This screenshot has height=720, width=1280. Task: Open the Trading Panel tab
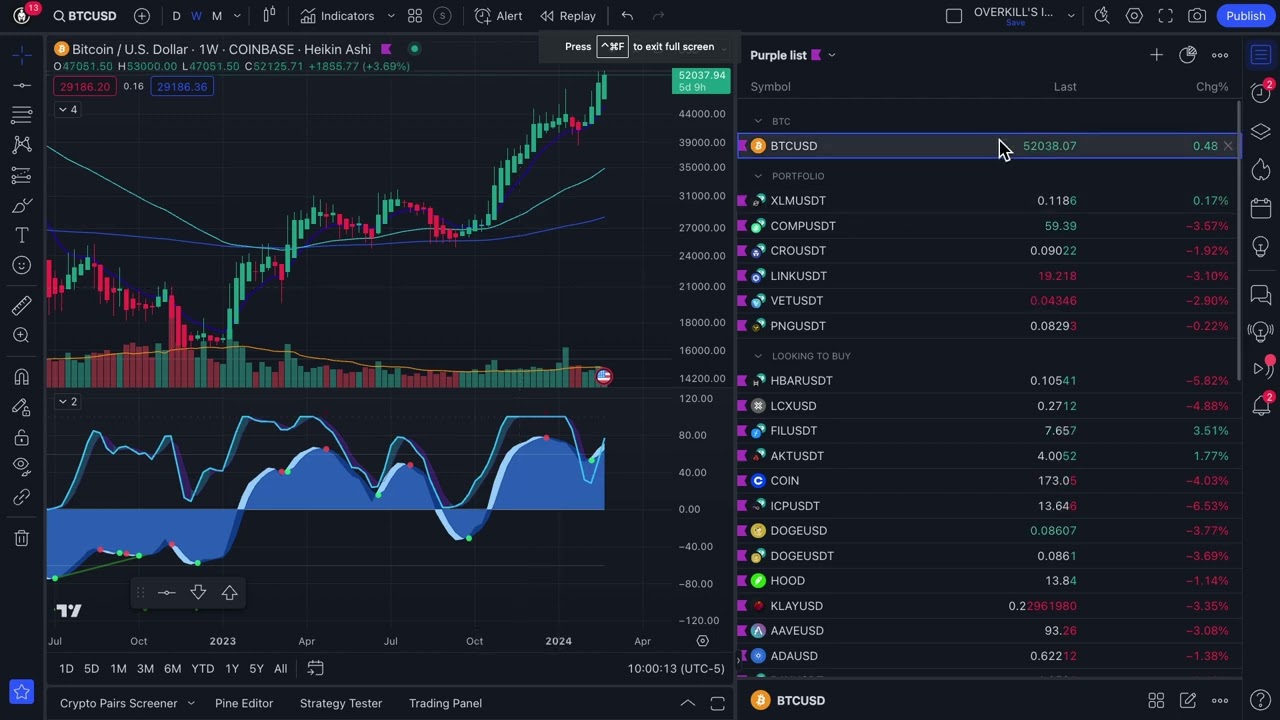(x=445, y=703)
